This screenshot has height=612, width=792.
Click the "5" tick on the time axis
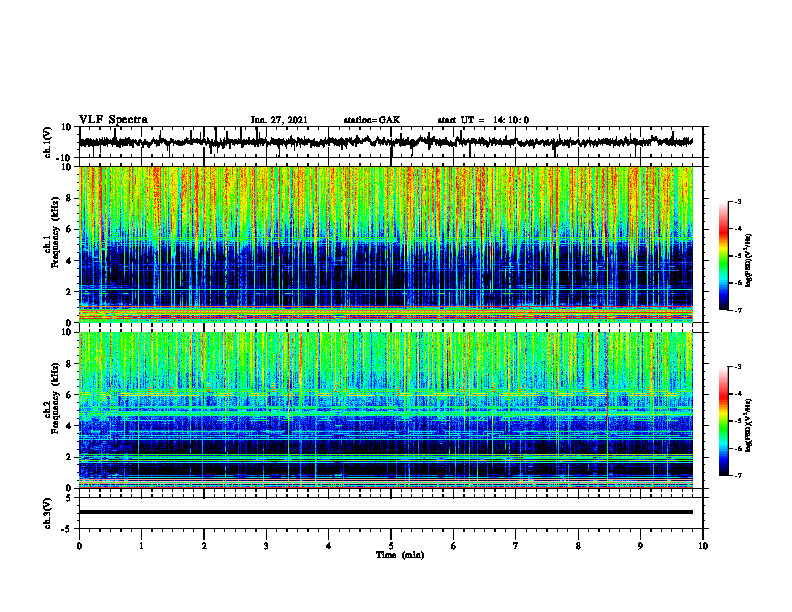391,546
